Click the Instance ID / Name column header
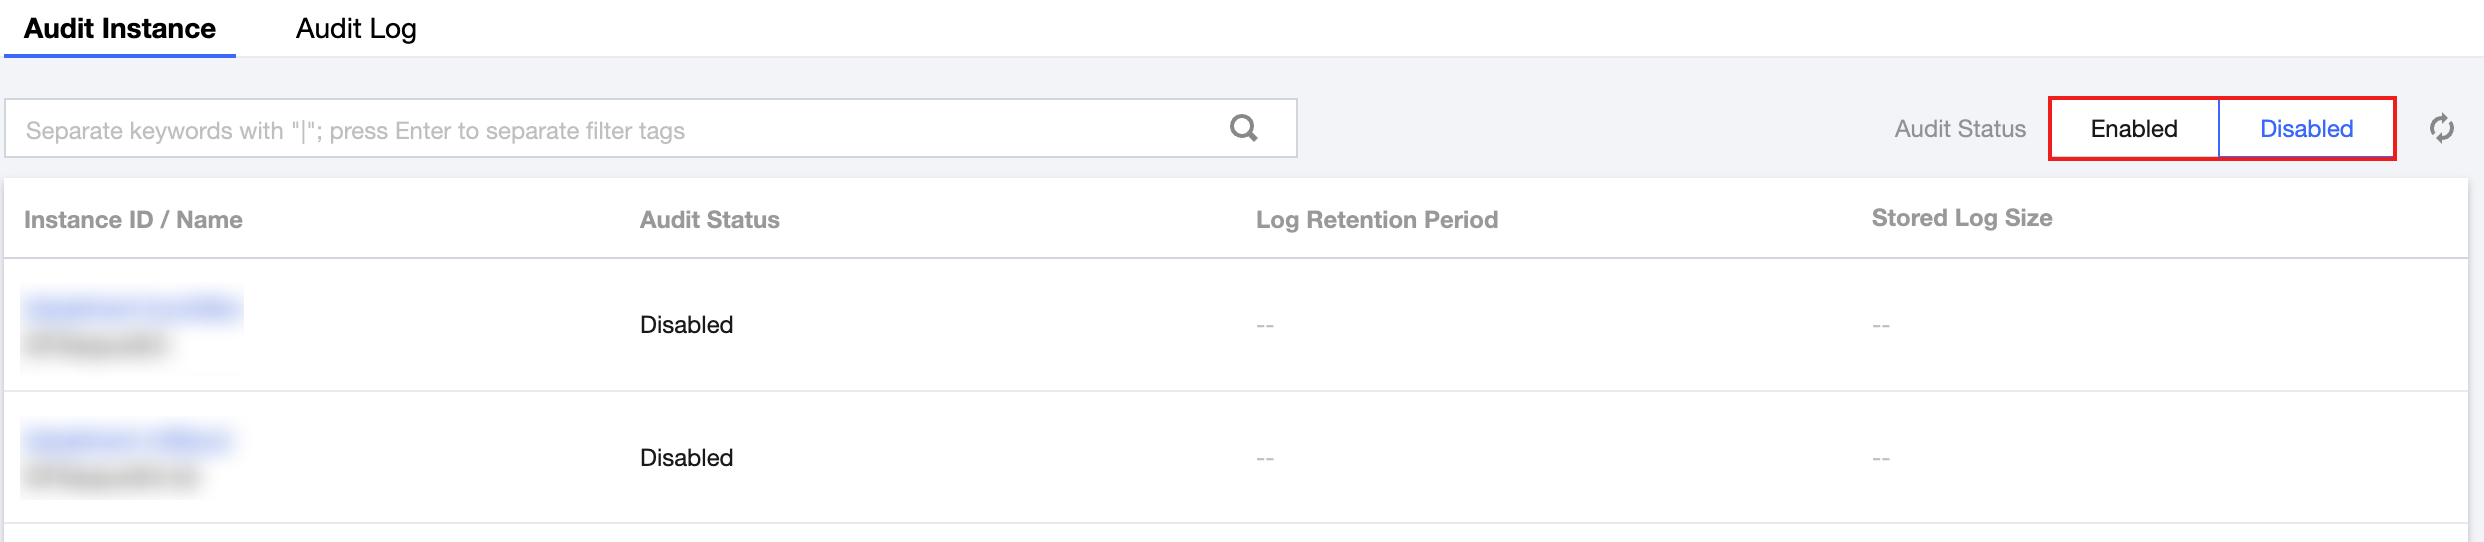2484x542 pixels. click(133, 220)
